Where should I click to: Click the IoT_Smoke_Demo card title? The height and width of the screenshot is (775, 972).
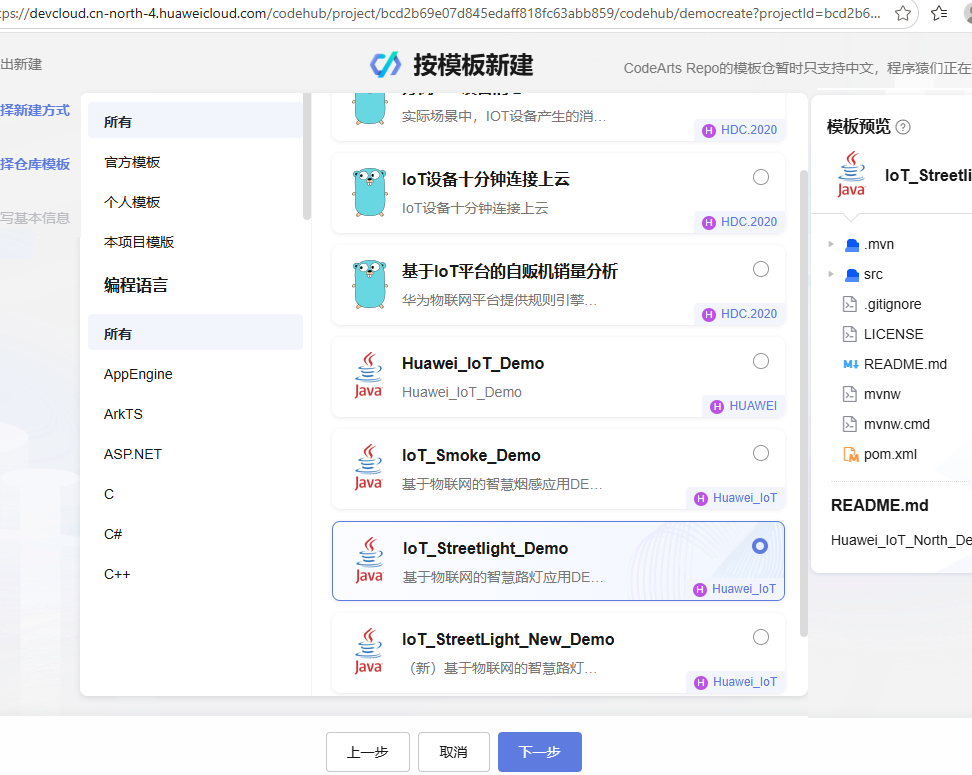471,456
